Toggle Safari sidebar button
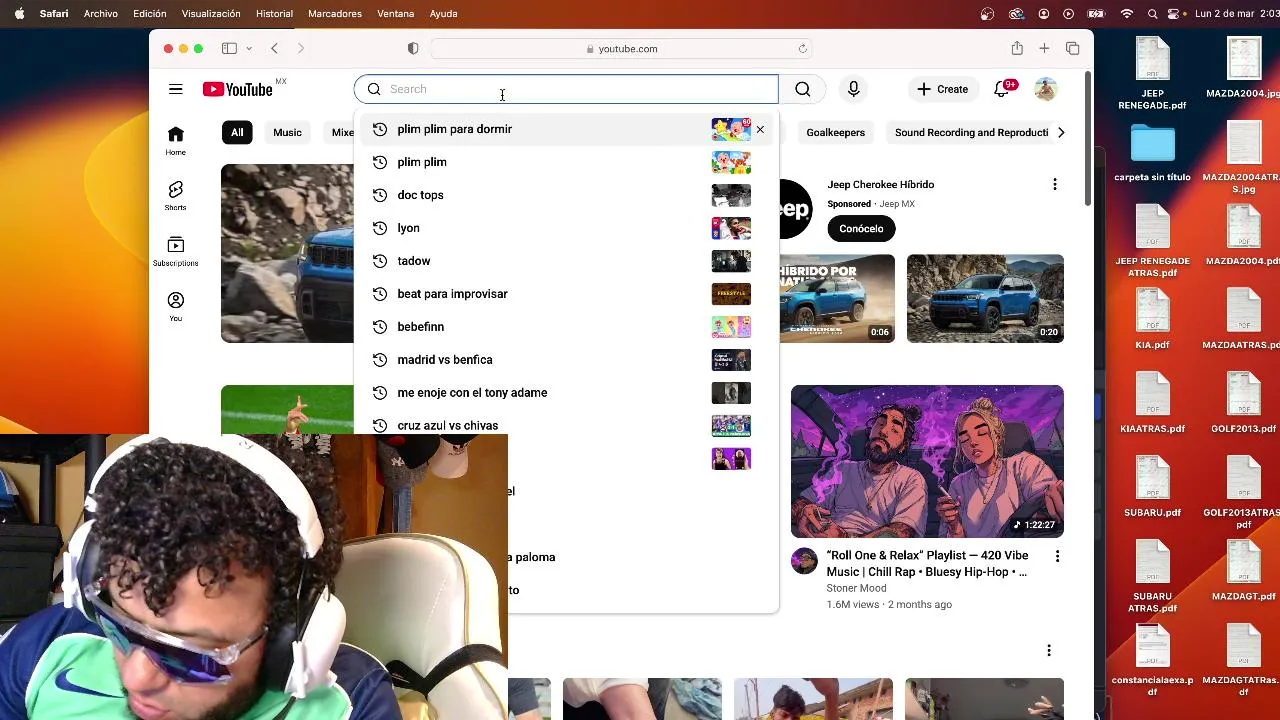The width and height of the screenshot is (1280, 720). [229, 48]
